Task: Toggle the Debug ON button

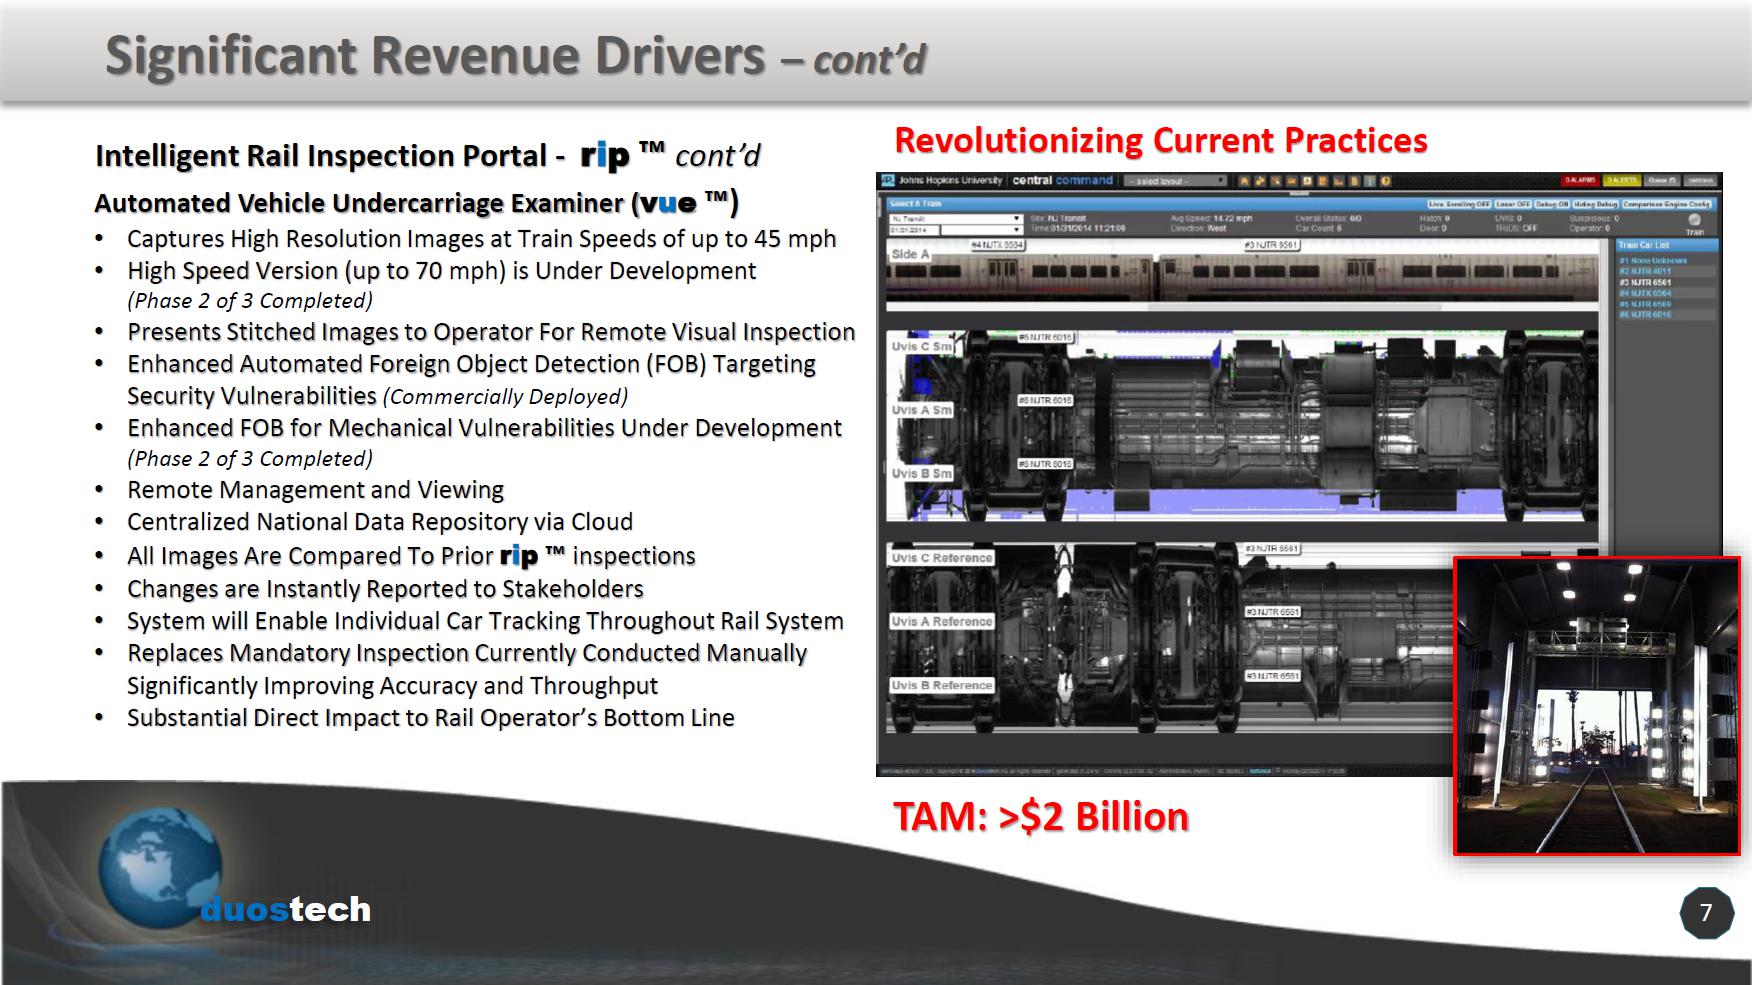Action: coord(1552,204)
